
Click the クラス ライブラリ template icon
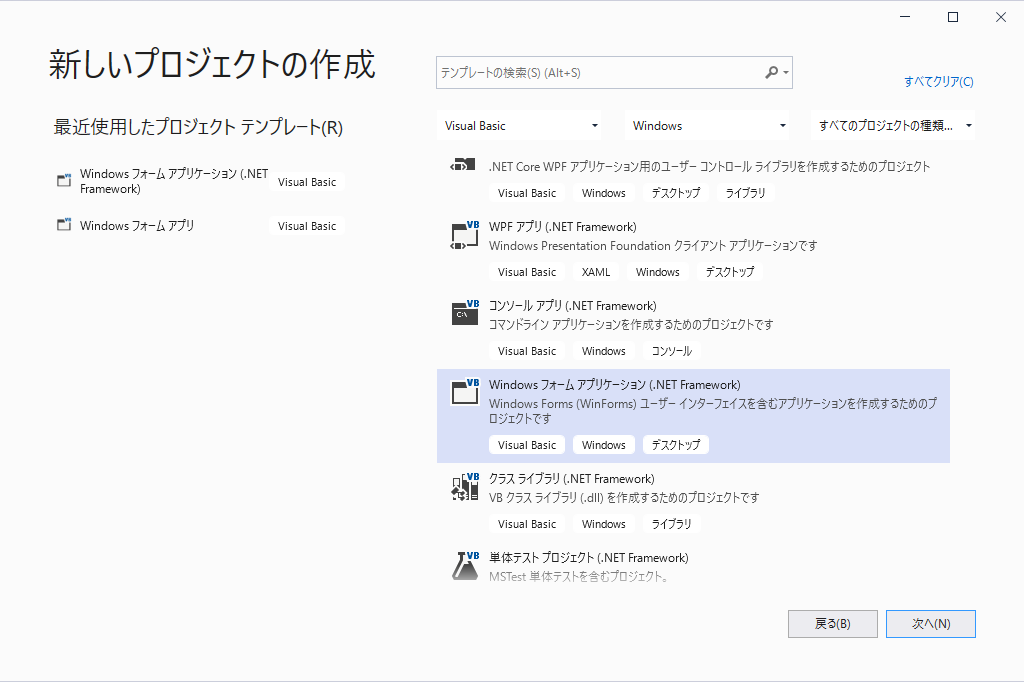[465, 487]
